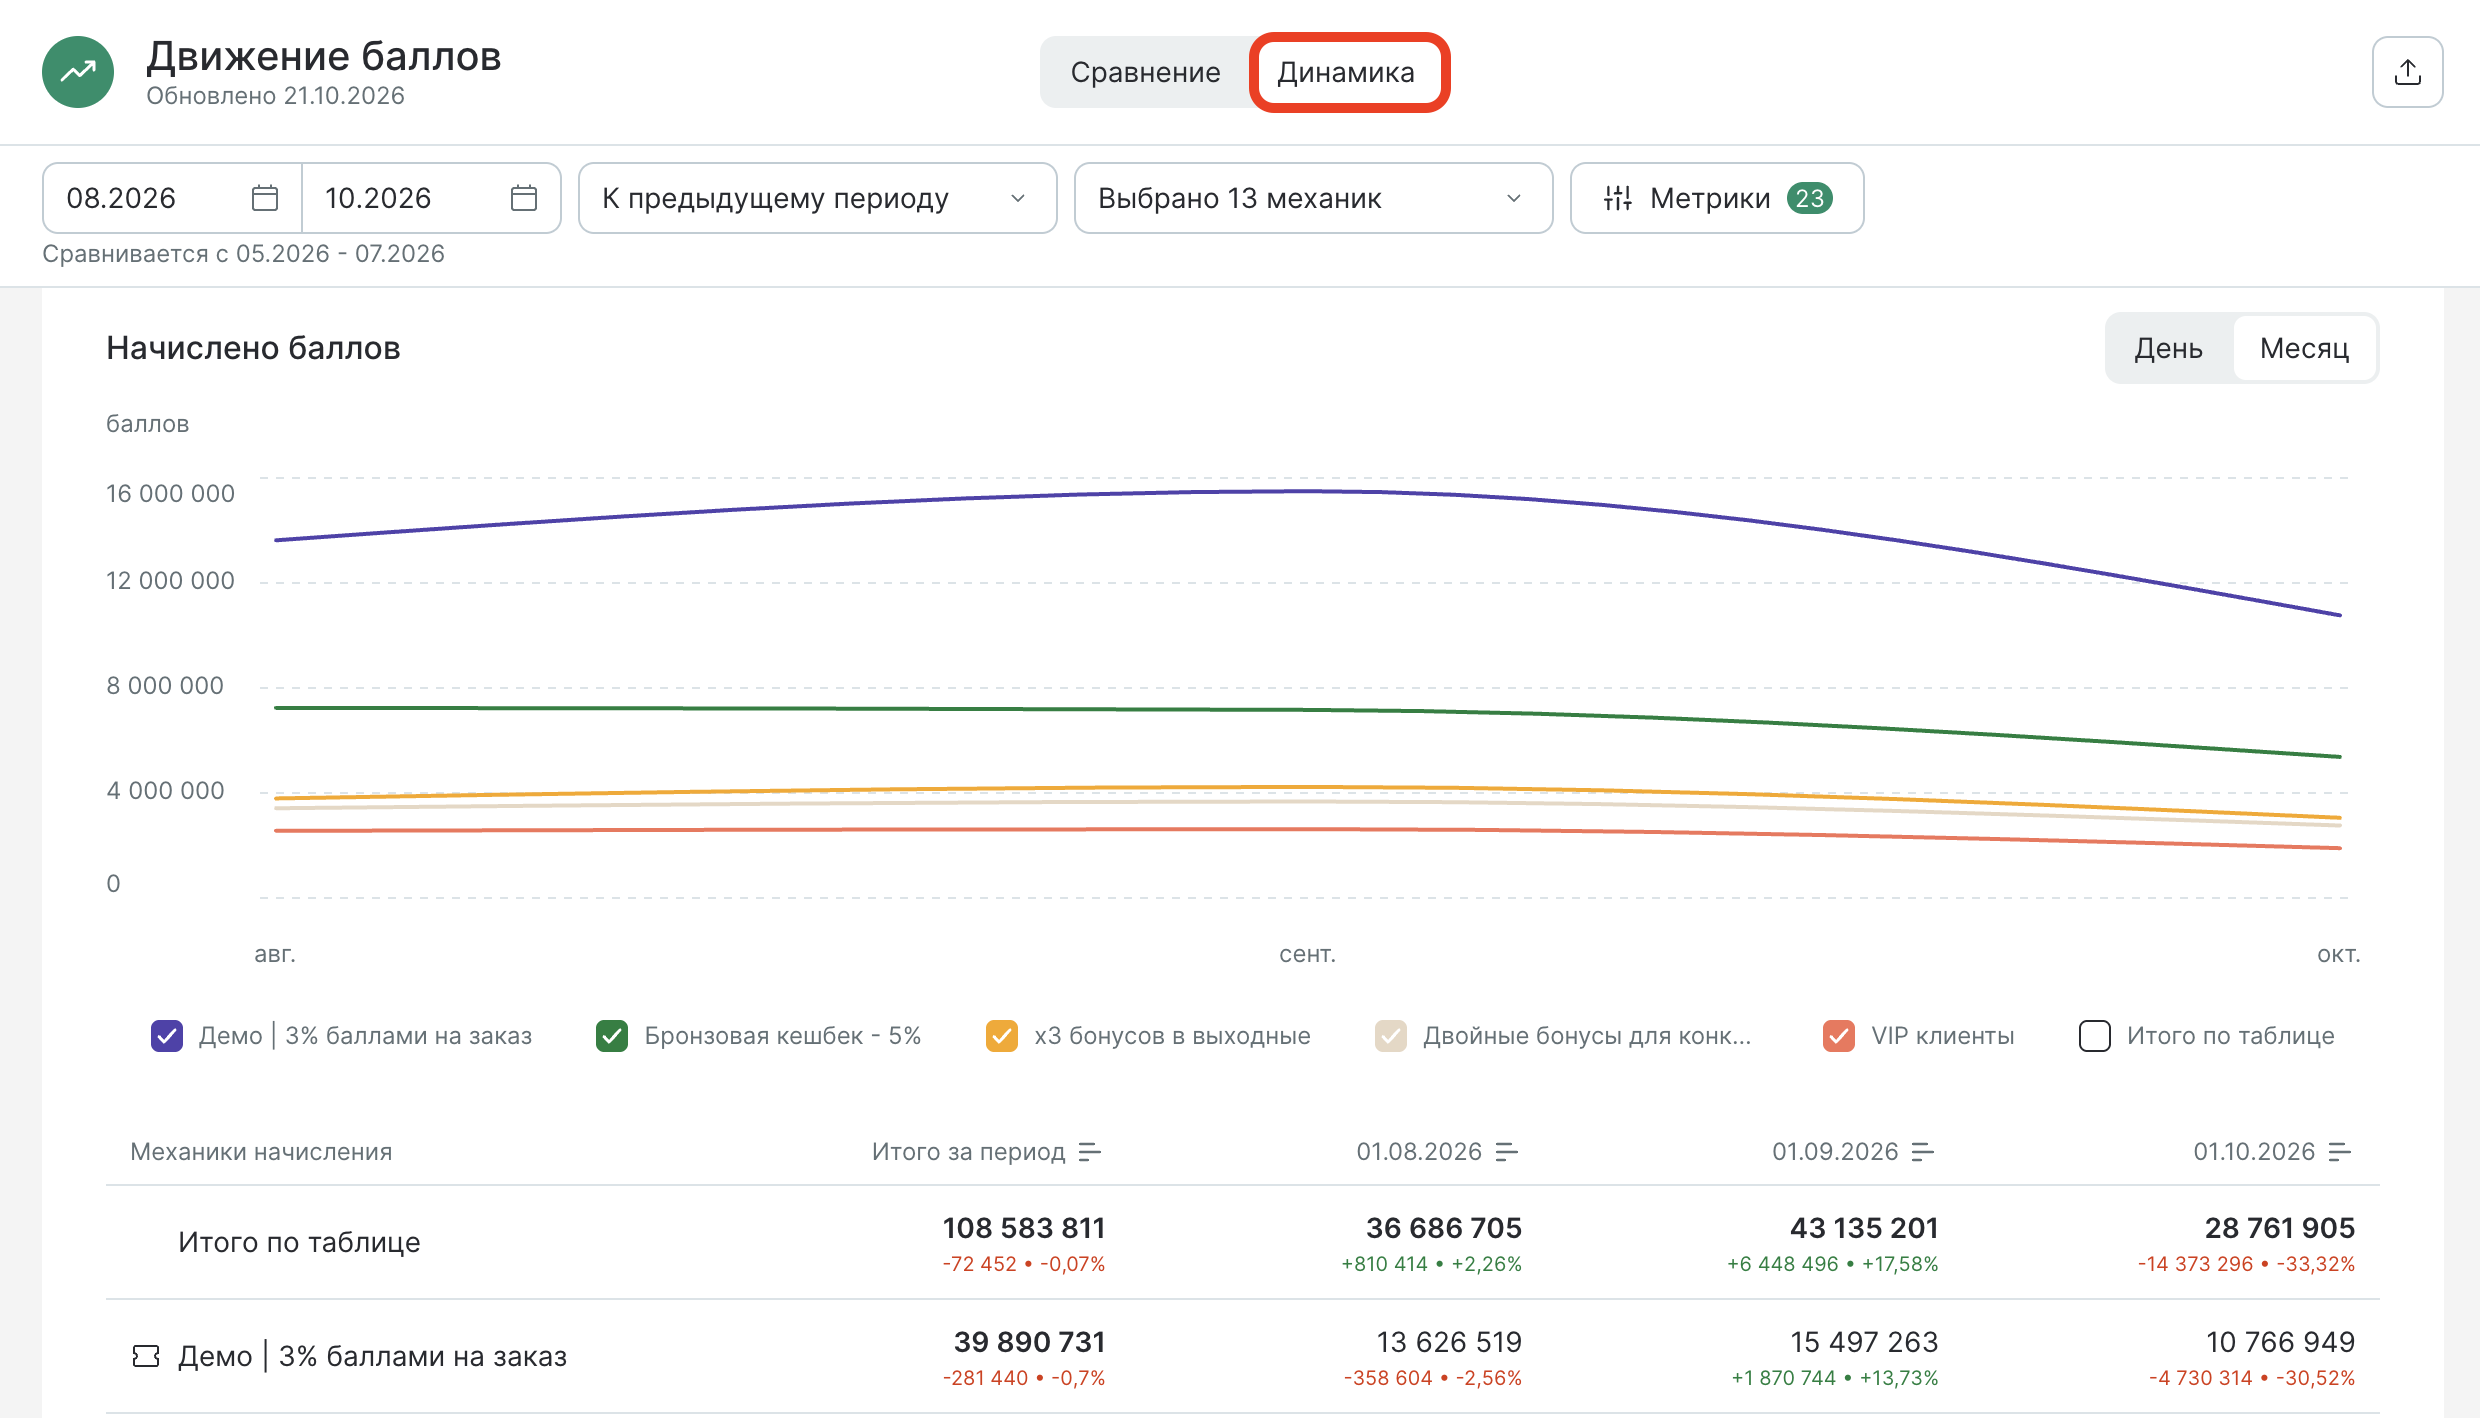The height and width of the screenshot is (1418, 2480).
Task: Select the Динамика tab
Action: point(1347,72)
